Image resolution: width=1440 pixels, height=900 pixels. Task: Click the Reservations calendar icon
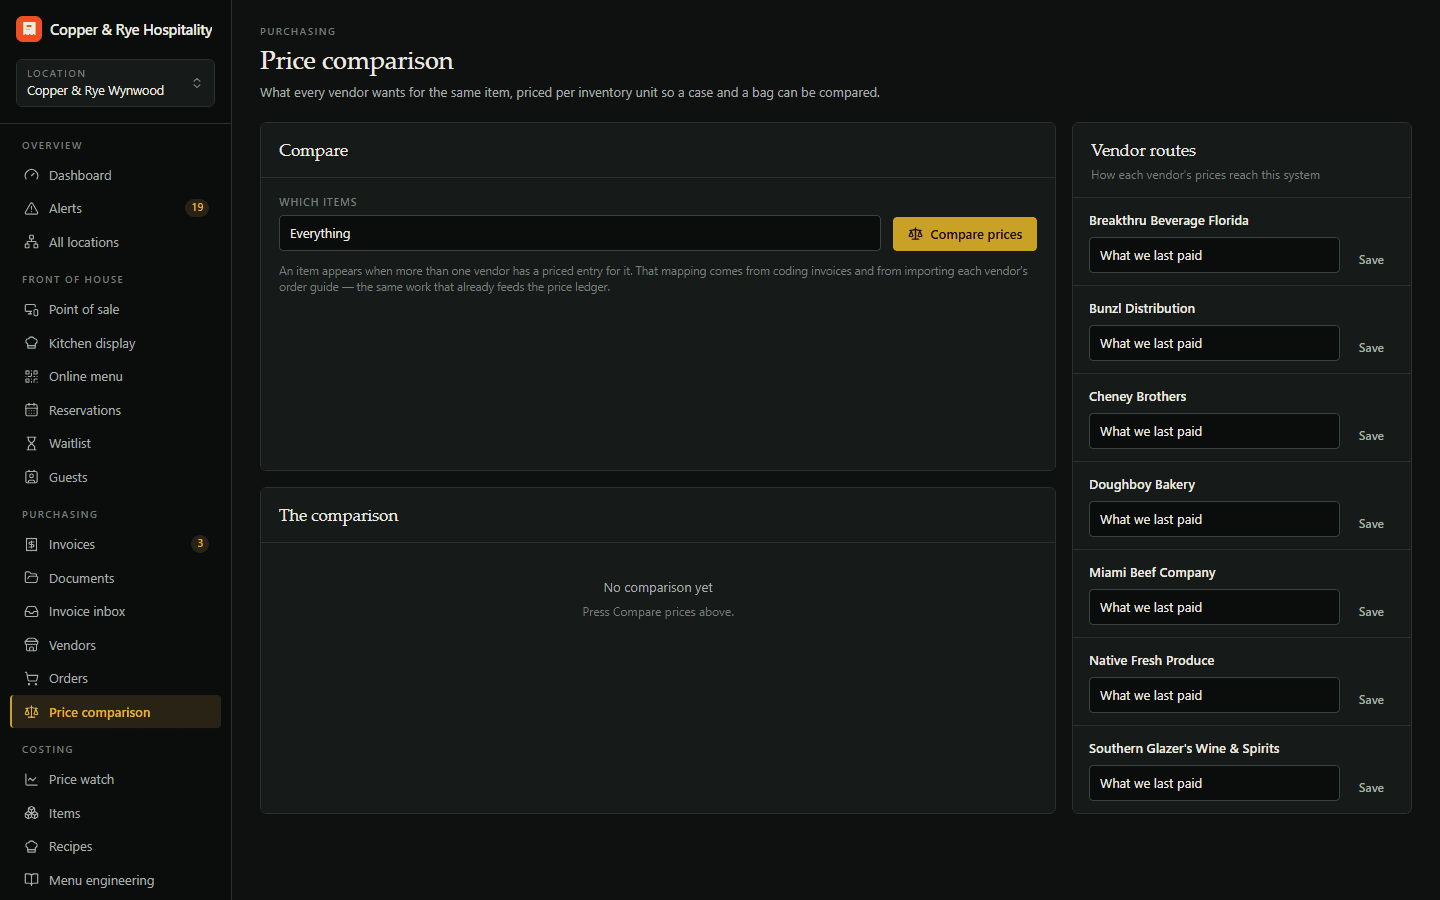pyautogui.click(x=31, y=410)
